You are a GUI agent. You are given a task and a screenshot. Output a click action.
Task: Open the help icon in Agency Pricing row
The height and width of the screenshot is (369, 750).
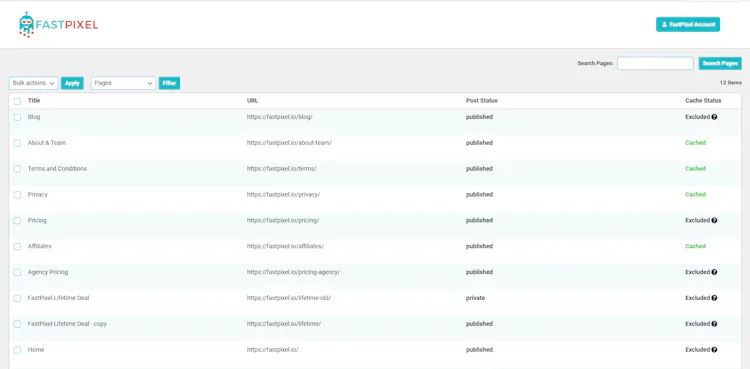coord(714,272)
